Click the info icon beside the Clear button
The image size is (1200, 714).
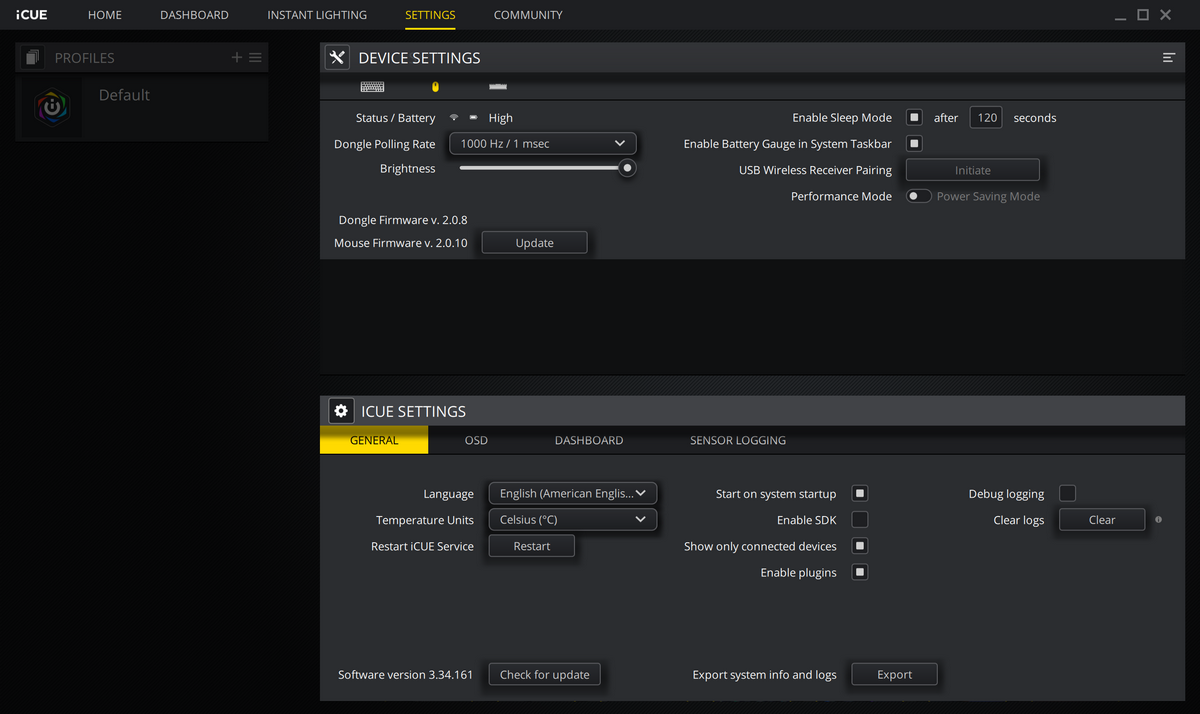pyautogui.click(x=1158, y=520)
